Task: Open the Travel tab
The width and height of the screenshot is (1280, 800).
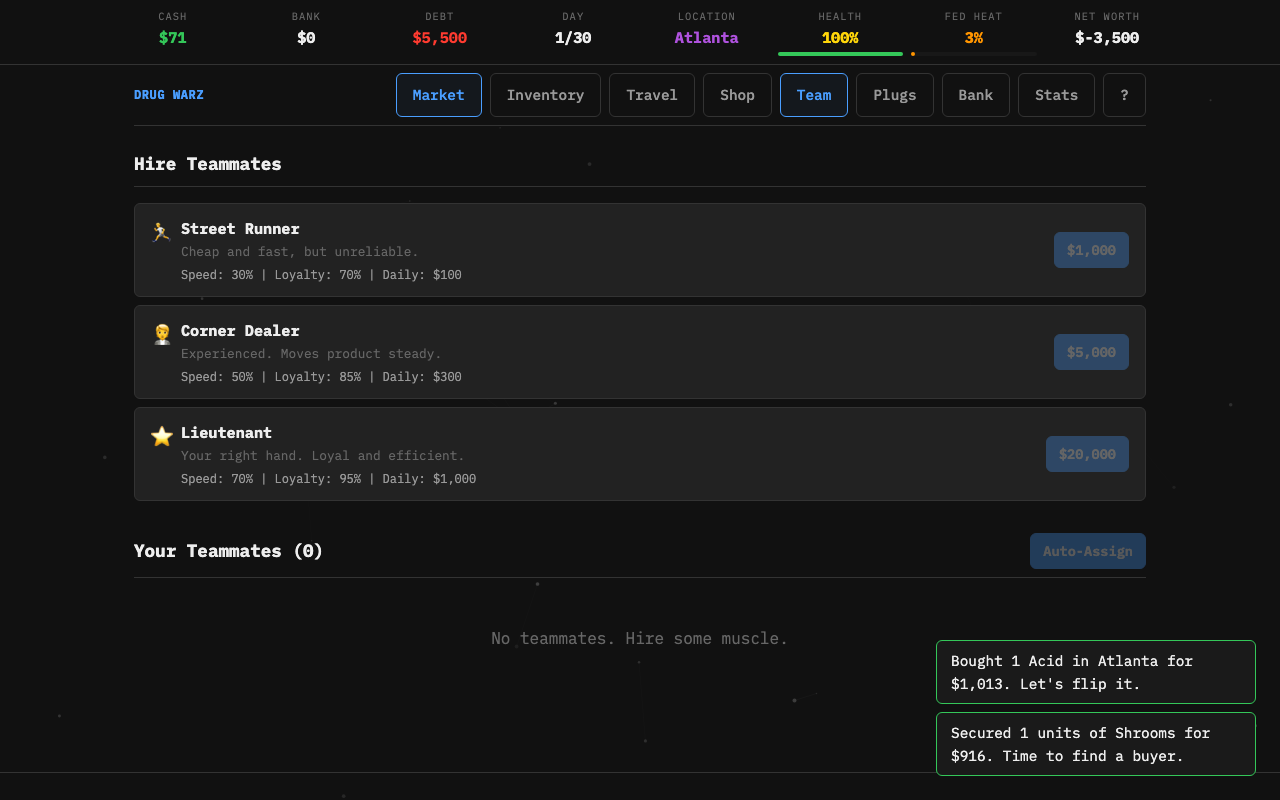Action: click(651, 94)
